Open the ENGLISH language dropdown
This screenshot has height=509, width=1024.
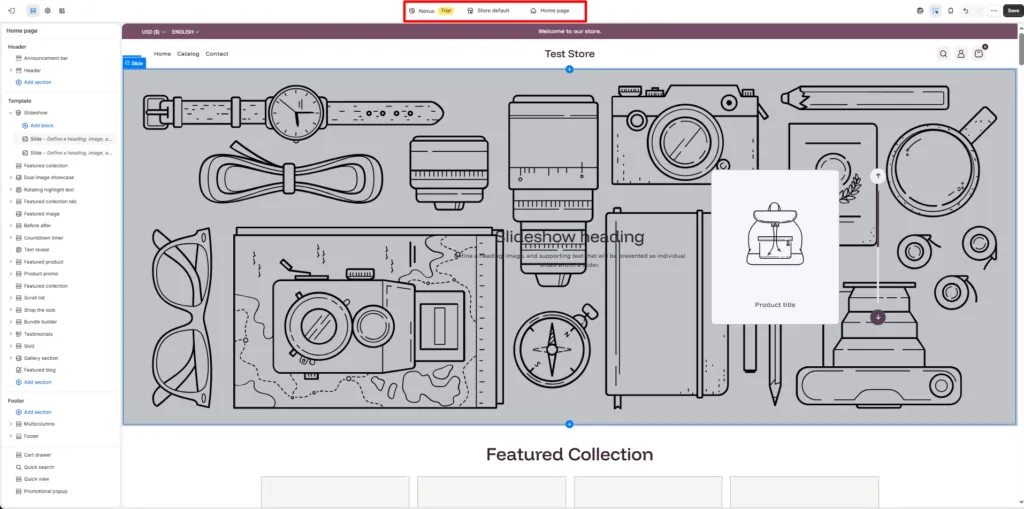pyautogui.click(x=185, y=31)
